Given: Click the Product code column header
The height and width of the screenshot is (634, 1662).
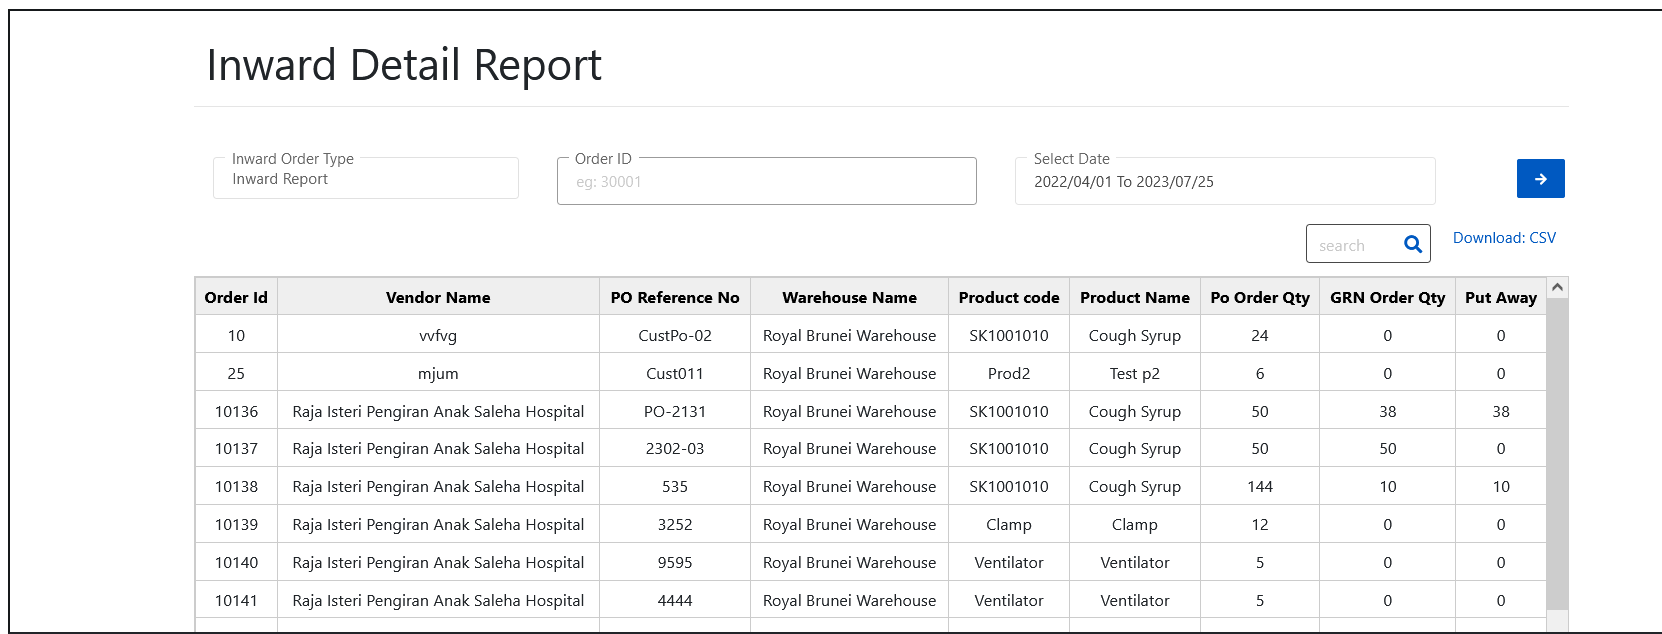Looking at the screenshot, I should pyautogui.click(x=1008, y=298).
